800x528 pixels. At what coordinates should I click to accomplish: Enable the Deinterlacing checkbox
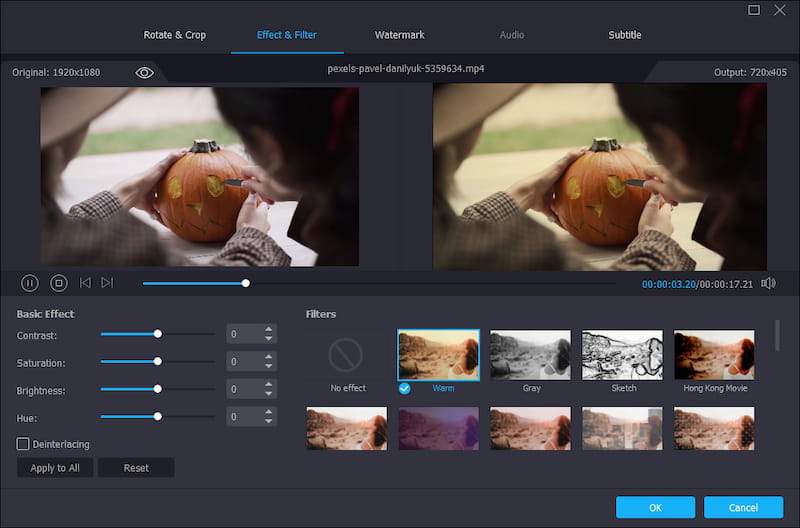23,443
